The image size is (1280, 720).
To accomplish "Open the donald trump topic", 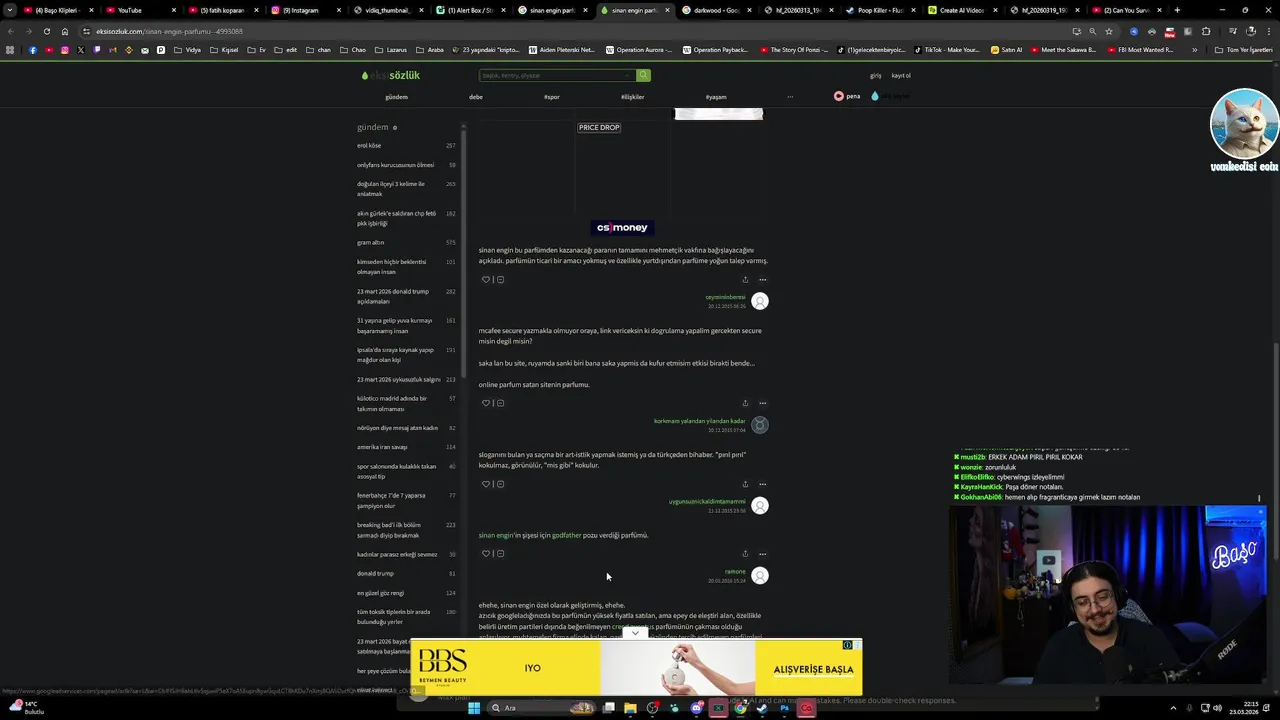I will [375, 574].
